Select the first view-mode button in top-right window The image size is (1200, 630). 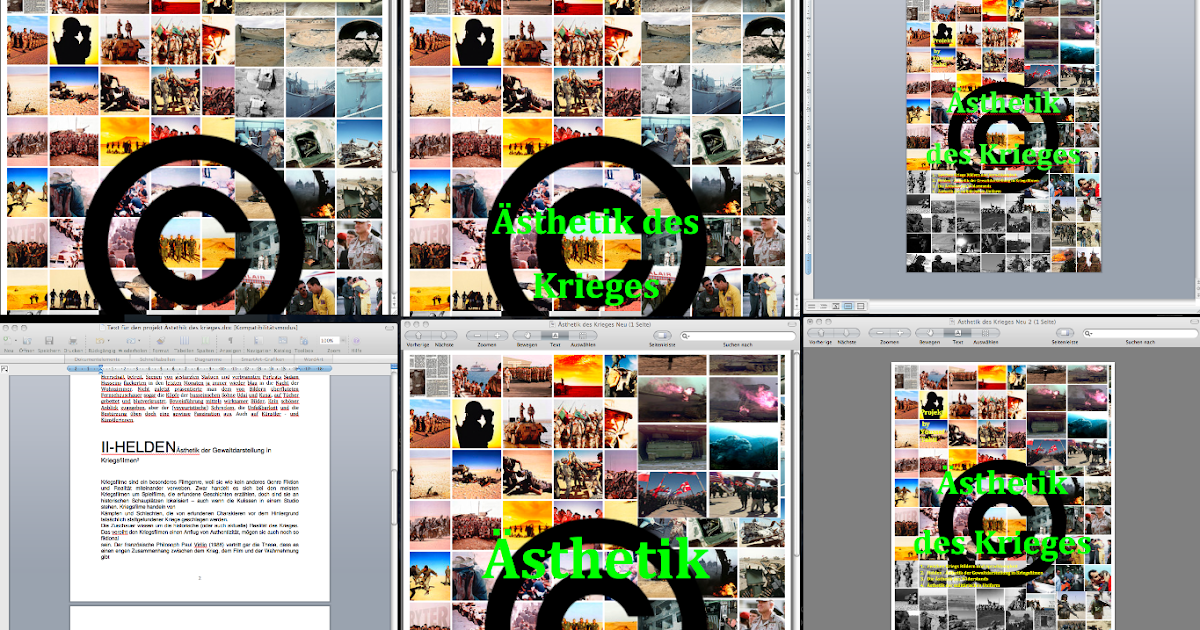click(812, 306)
